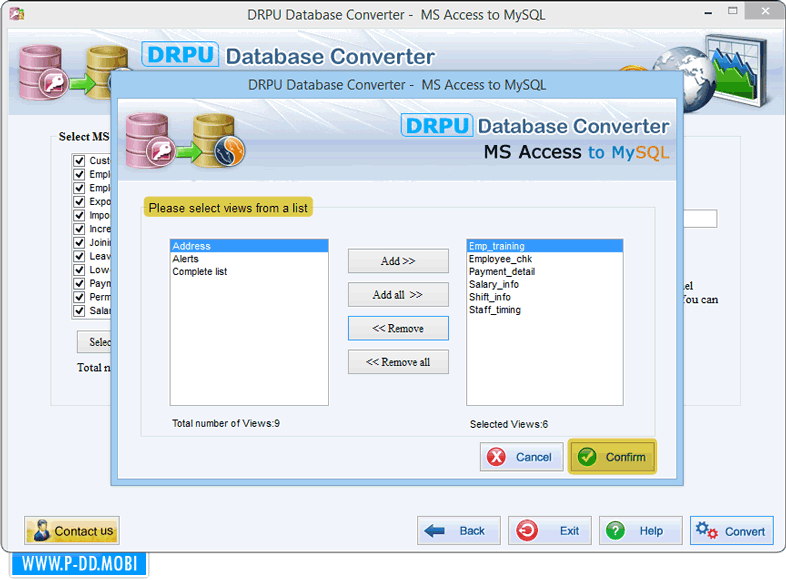Viewport: 786px width, 580px height.
Task: Click the << Remove all button
Action: (398, 362)
